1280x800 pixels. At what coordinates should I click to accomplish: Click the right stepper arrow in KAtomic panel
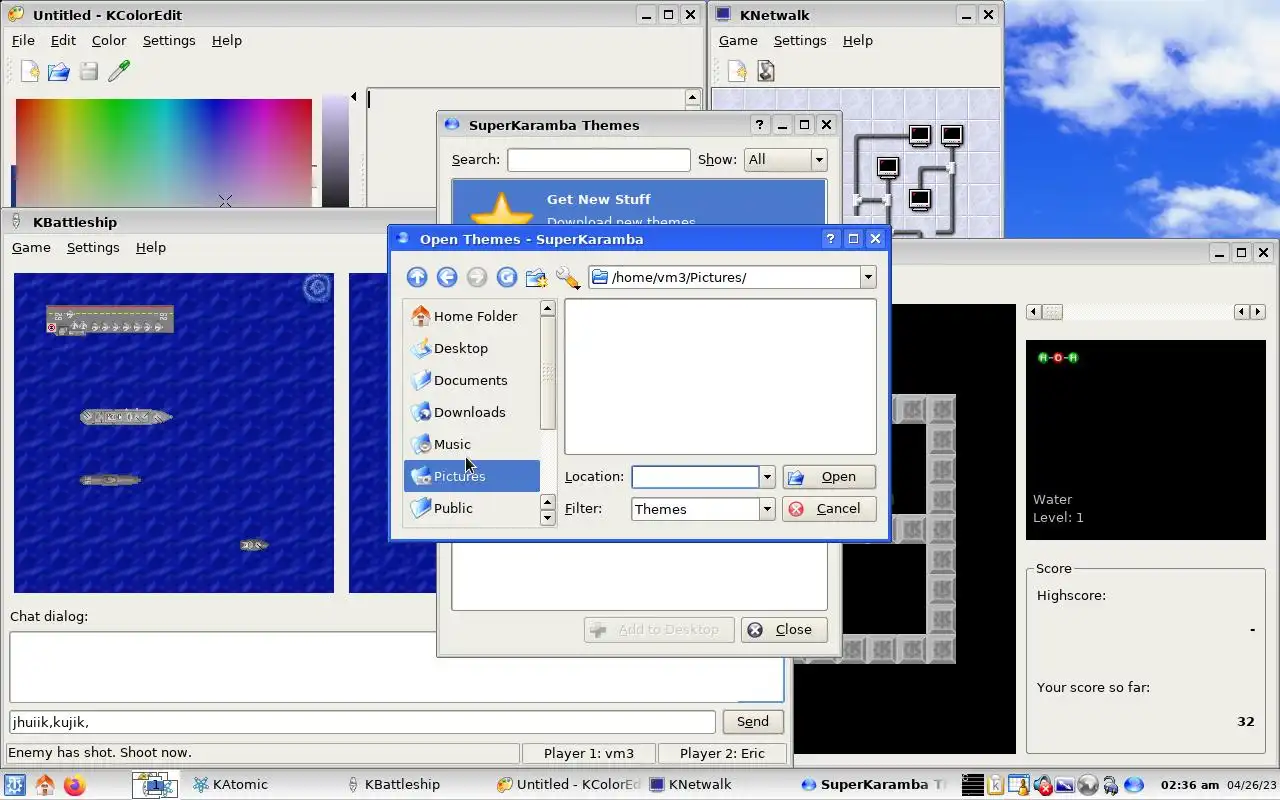coord(1256,312)
